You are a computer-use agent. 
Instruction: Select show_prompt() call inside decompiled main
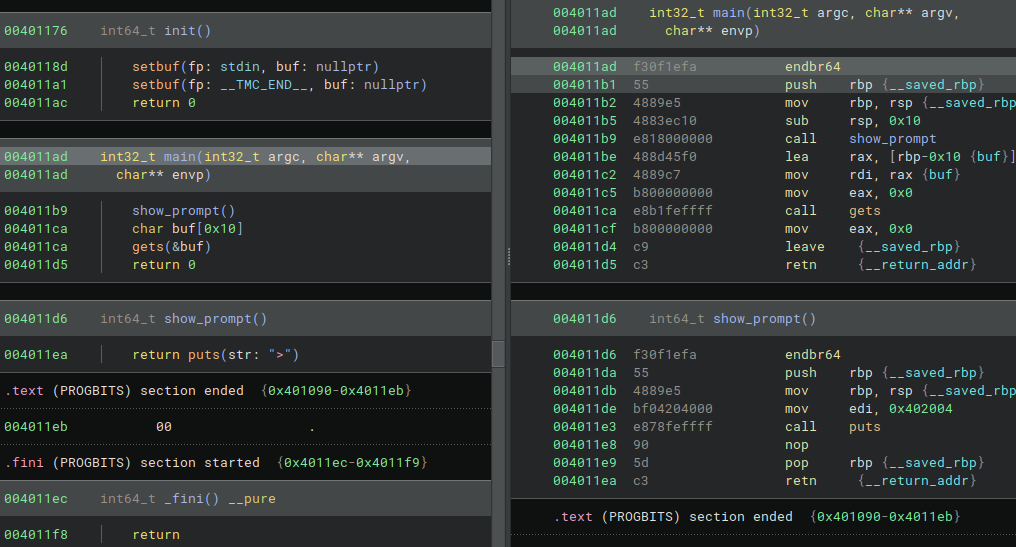[x=183, y=211]
